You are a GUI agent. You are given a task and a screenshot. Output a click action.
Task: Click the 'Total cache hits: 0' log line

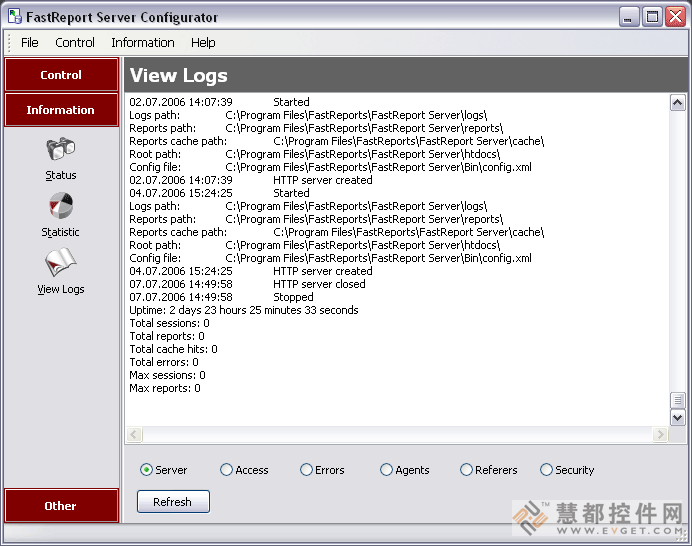coord(173,349)
